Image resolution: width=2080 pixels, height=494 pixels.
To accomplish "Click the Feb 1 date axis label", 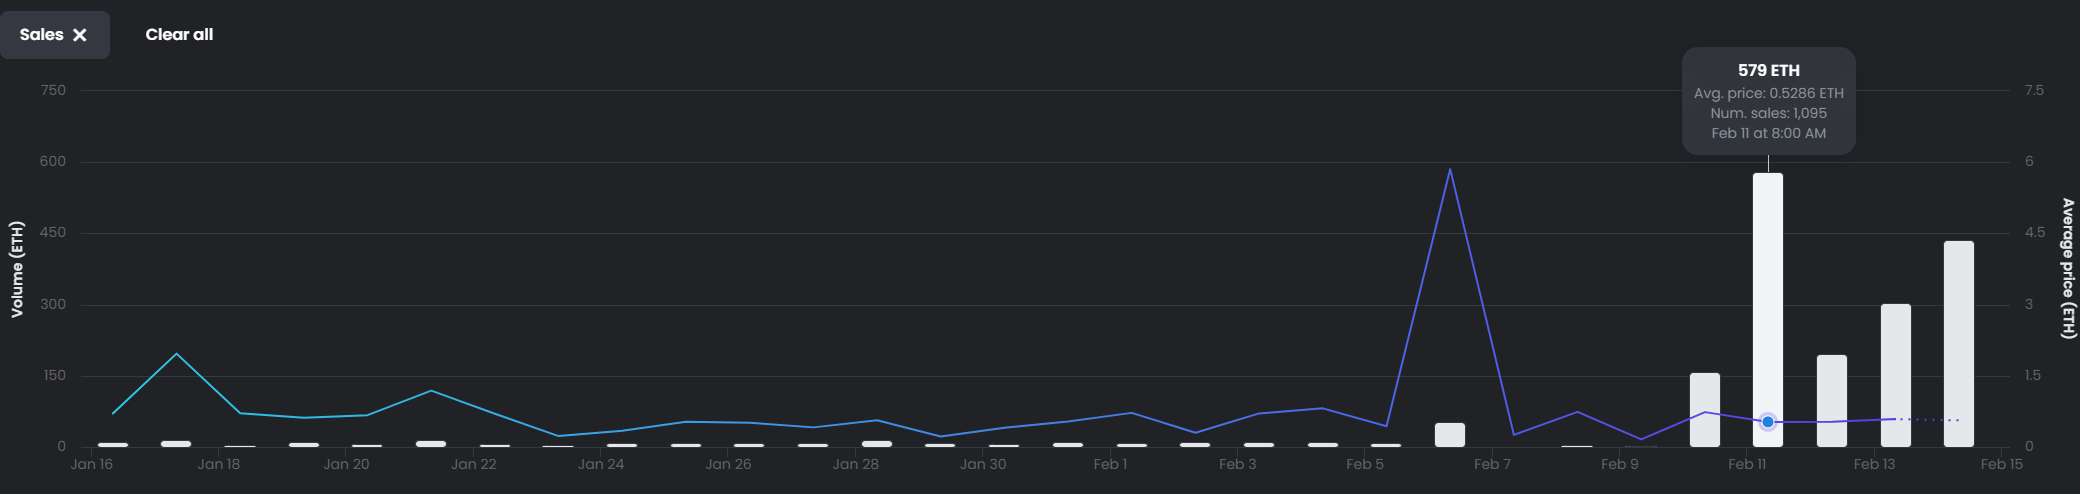I will pyautogui.click(x=1110, y=464).
